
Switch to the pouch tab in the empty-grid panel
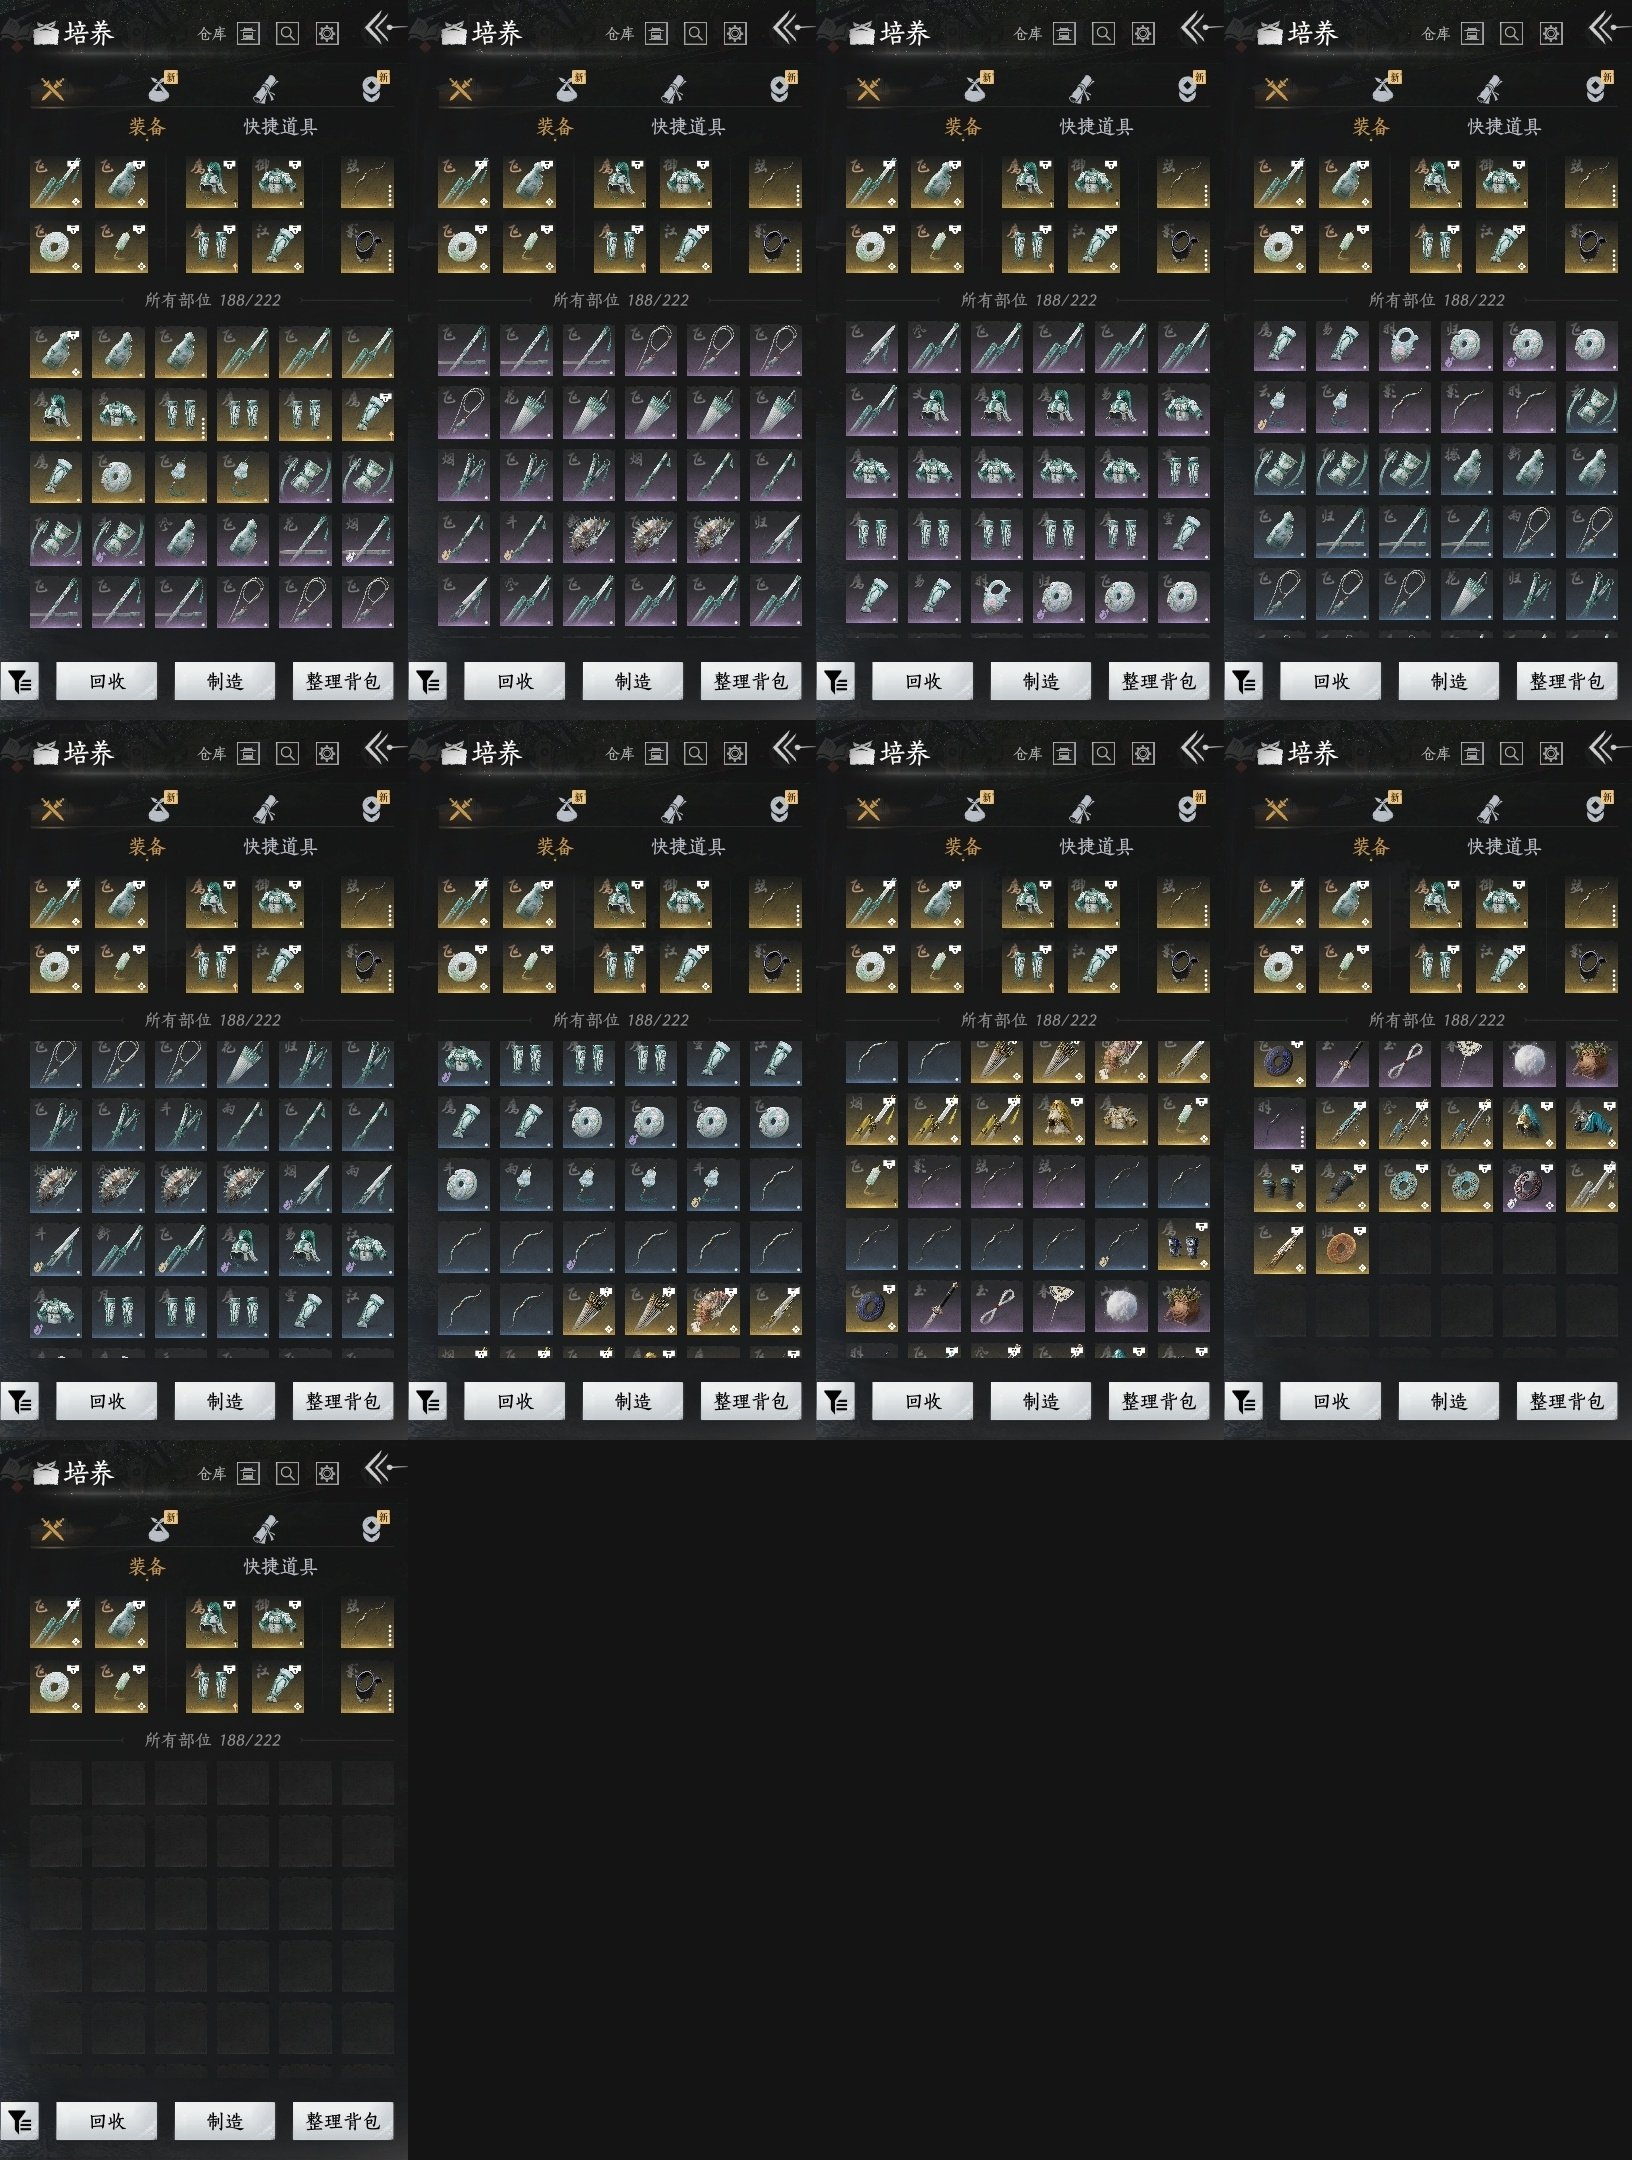pos(160,1527)
